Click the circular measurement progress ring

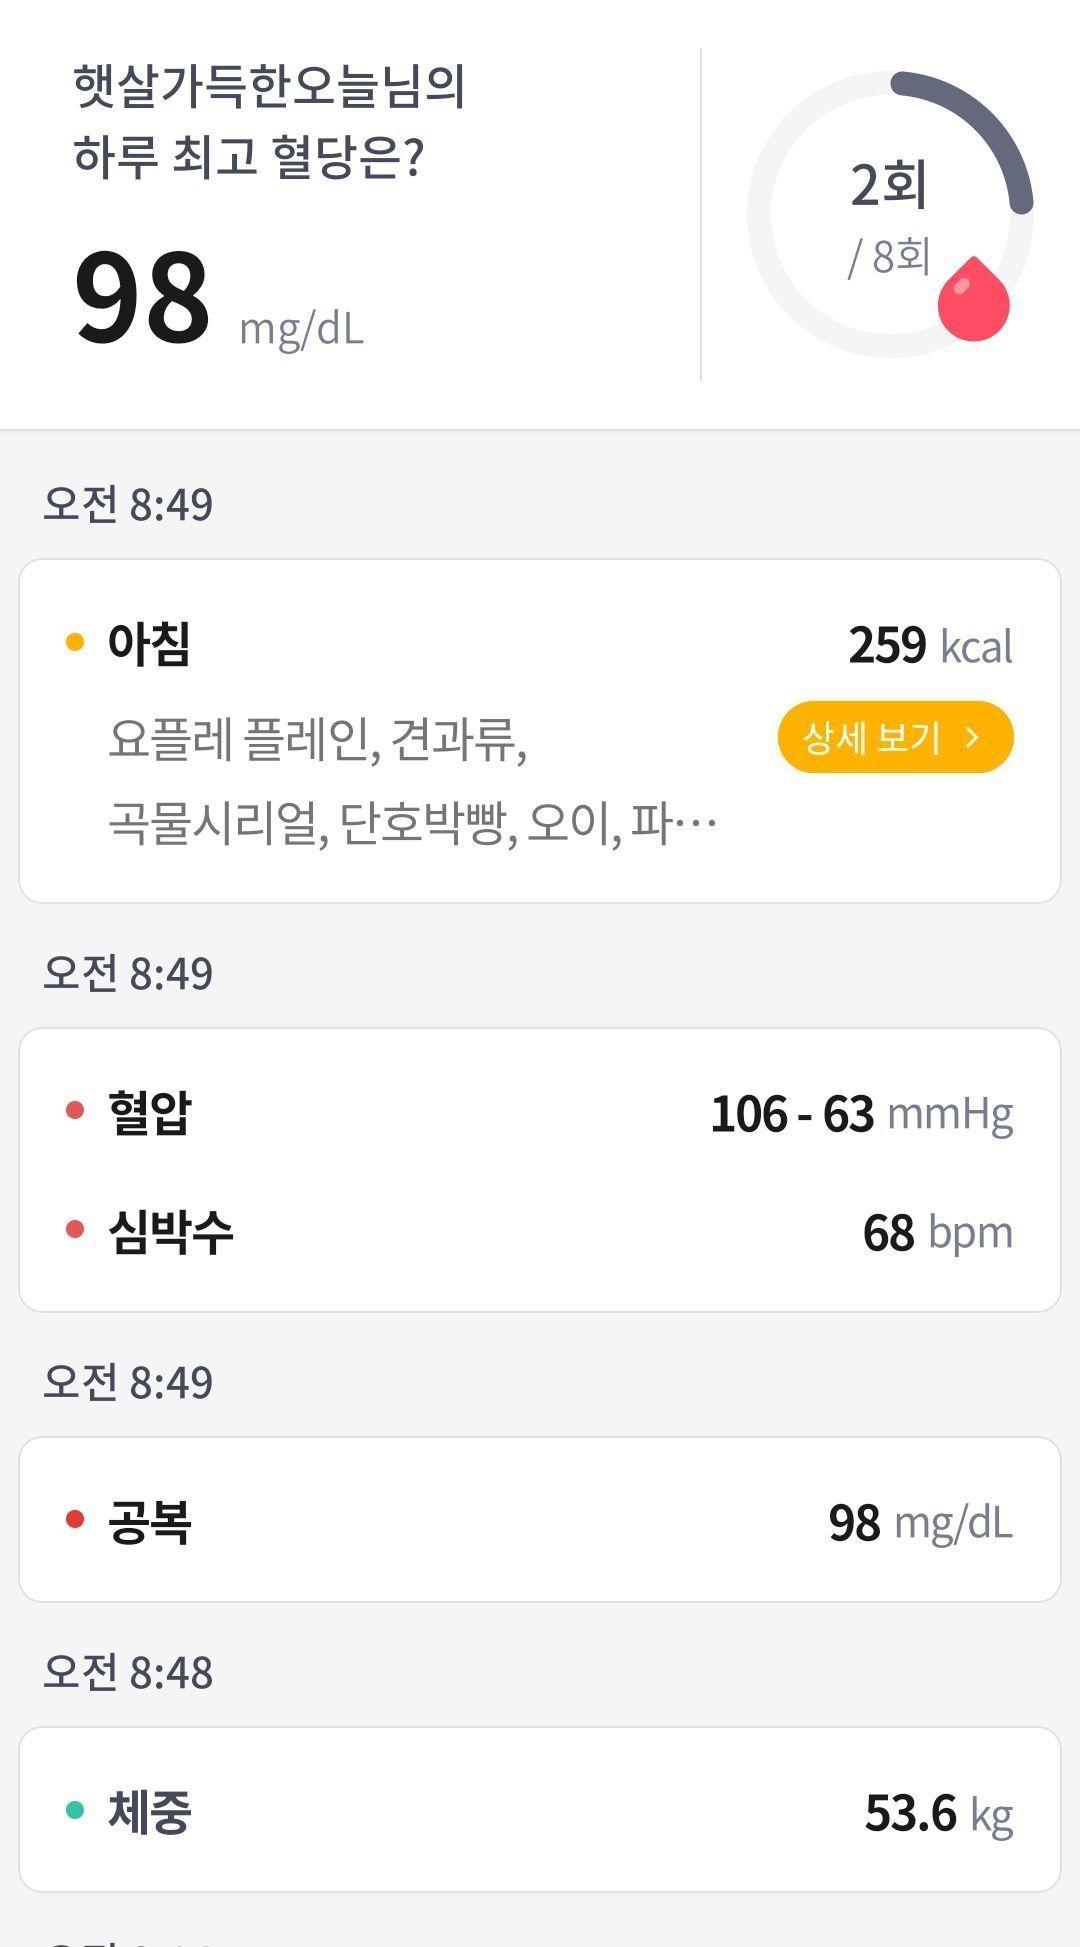click(x=890, y=214)
